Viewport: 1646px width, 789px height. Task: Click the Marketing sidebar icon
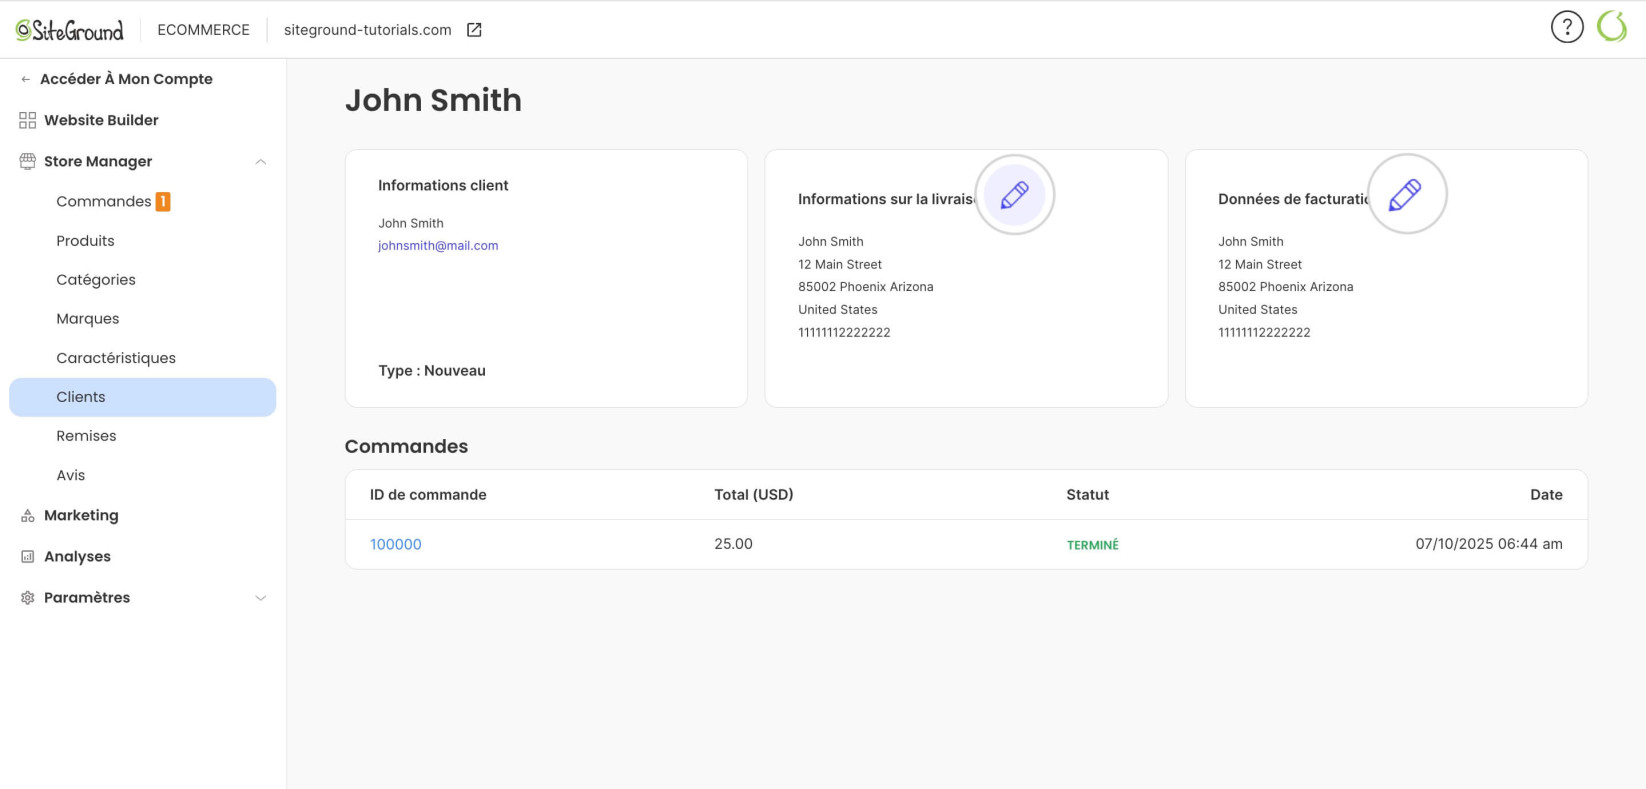(x=27, y=516)
